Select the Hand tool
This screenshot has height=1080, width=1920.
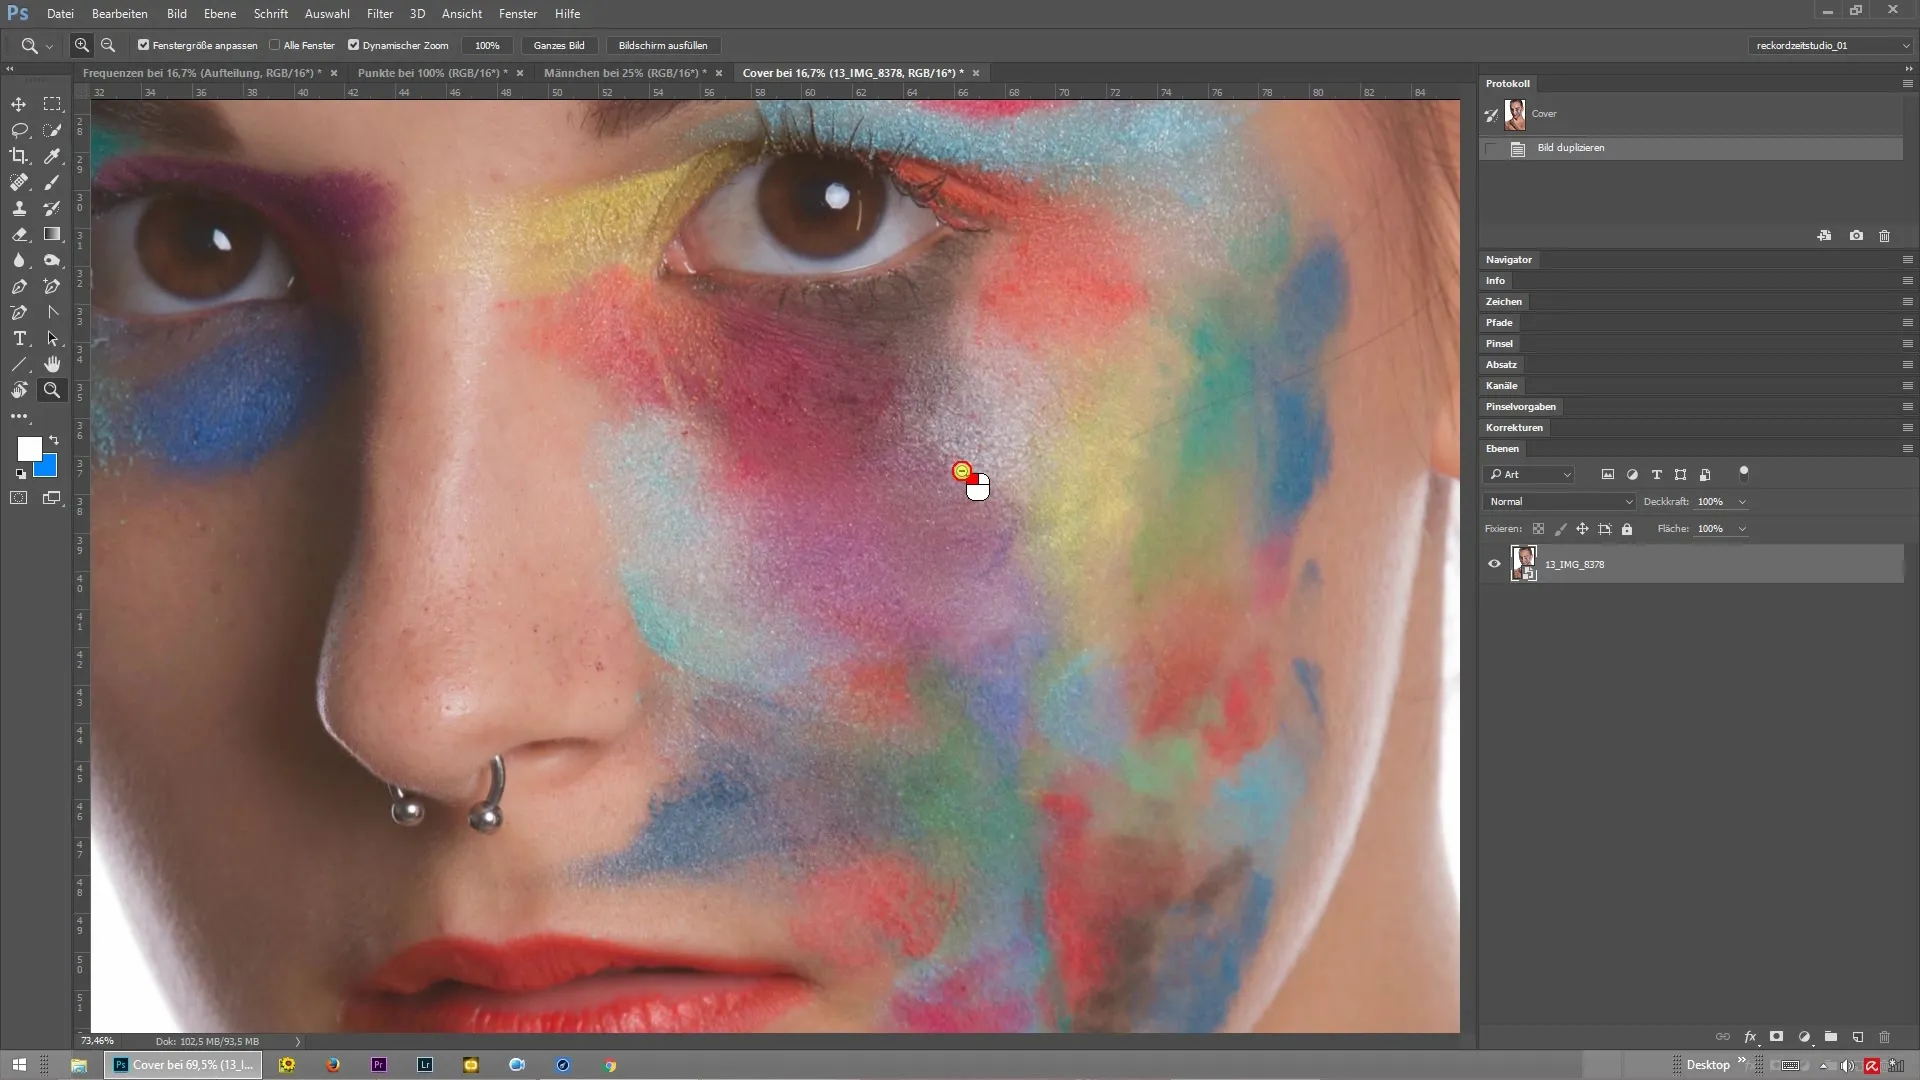point(52,364)
